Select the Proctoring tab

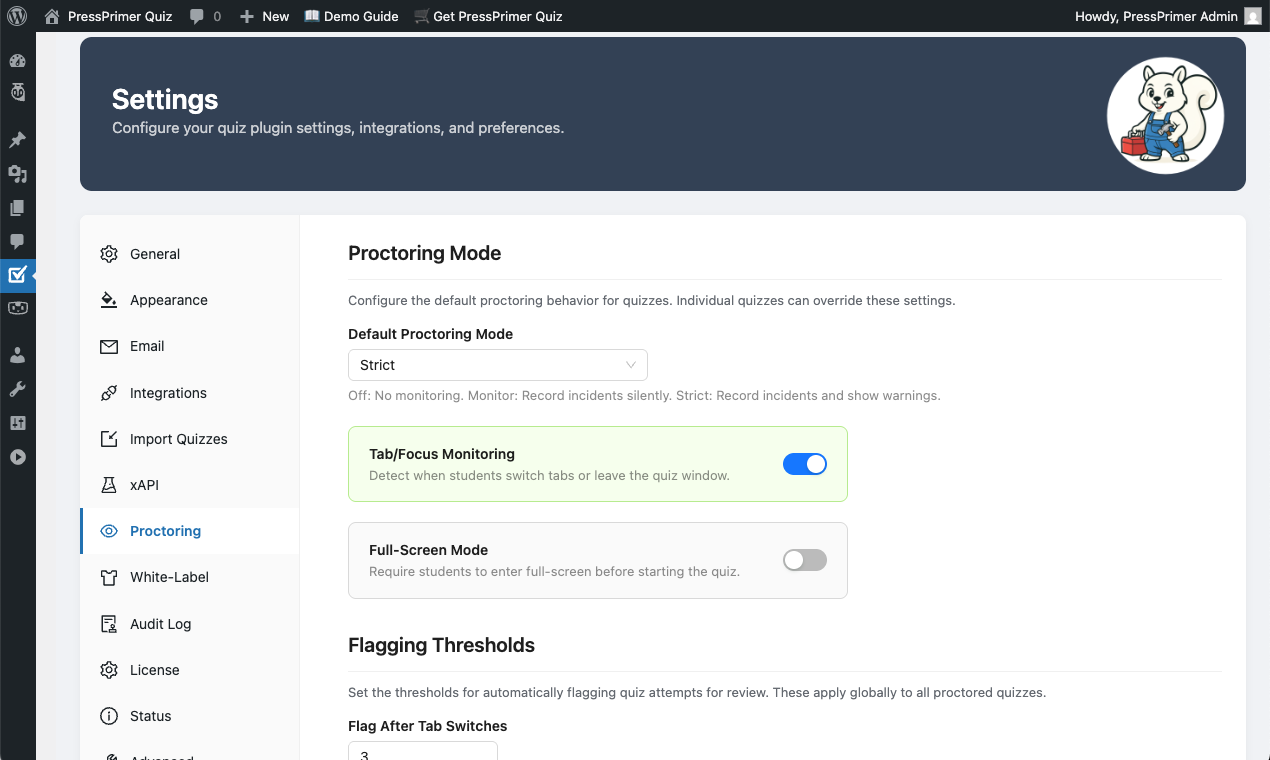pos(190,531)
